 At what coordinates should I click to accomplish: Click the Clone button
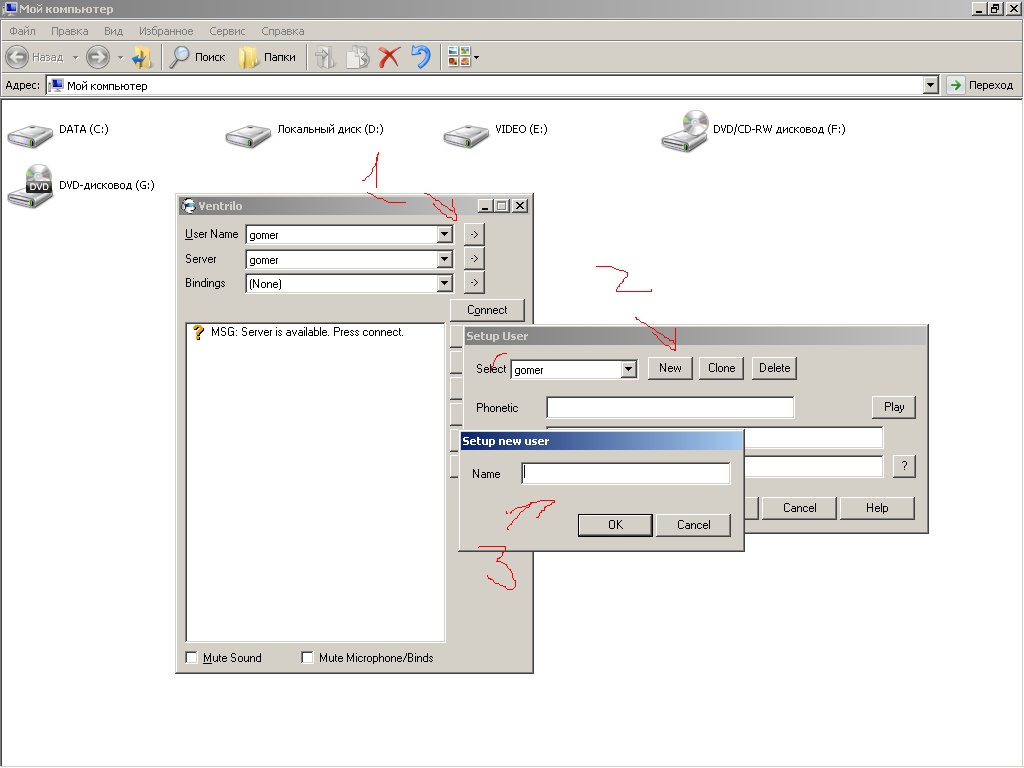click(722, 368)
